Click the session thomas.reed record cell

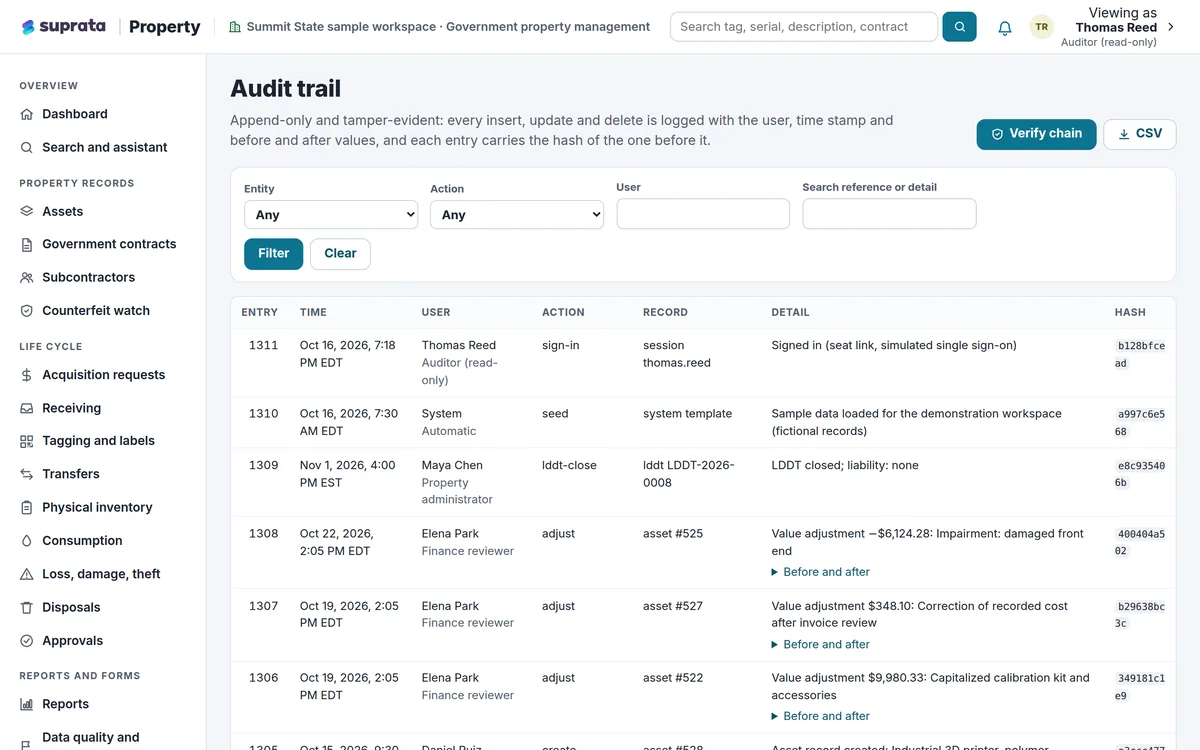click(x=677, y=354)
